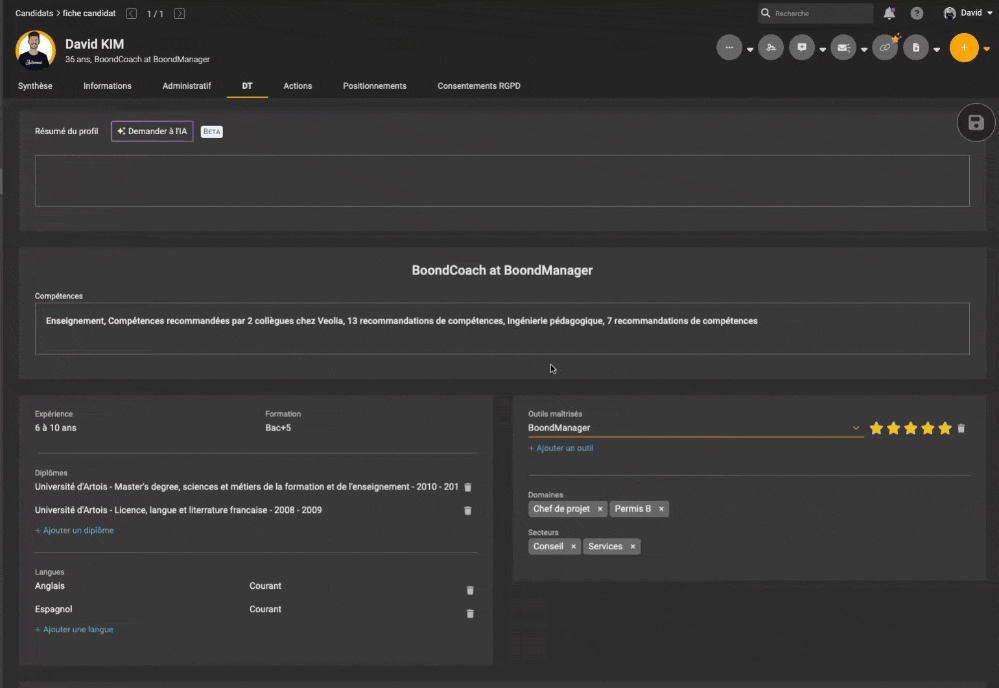Expand the arrow beside the comment bubble button
The image size is (999, 688).
pyautogui.click(x=823, y=49)
